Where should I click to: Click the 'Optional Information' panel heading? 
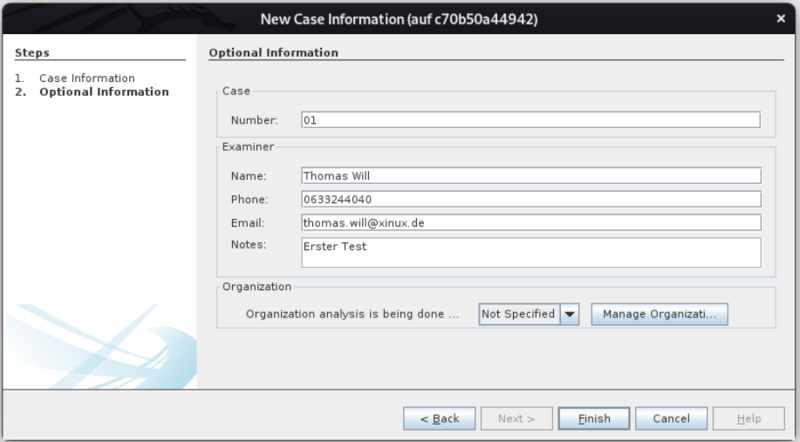tap(273, 52)
